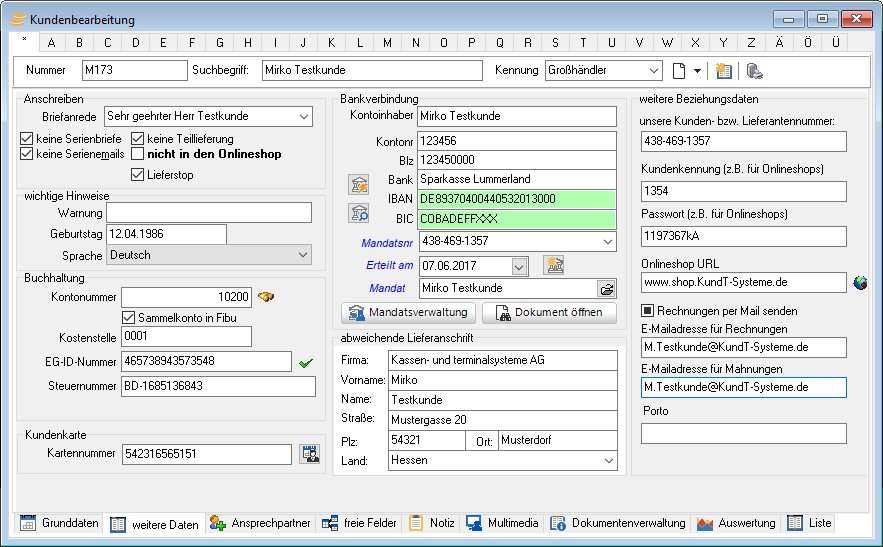This screenshot has height=547, width=883.
Task: Select letter Ä in the alphabet bar
Action: [779, 43]
